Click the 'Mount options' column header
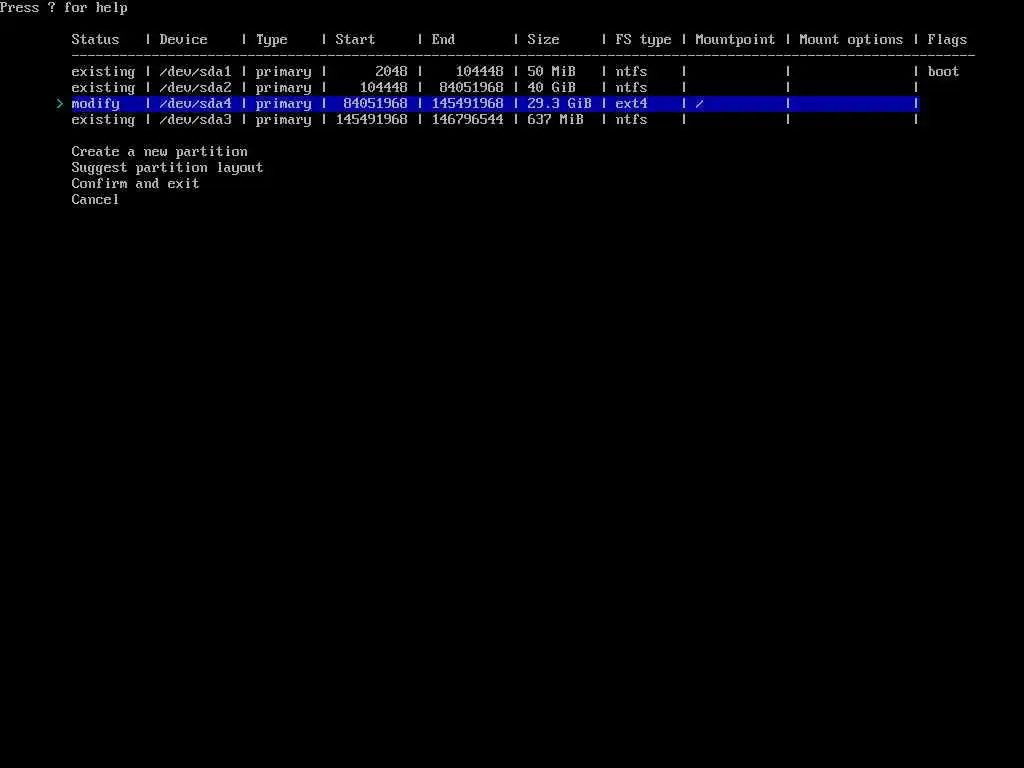Image resolution: width=1024 pixels, height=768 pixels. pos(851,40)
